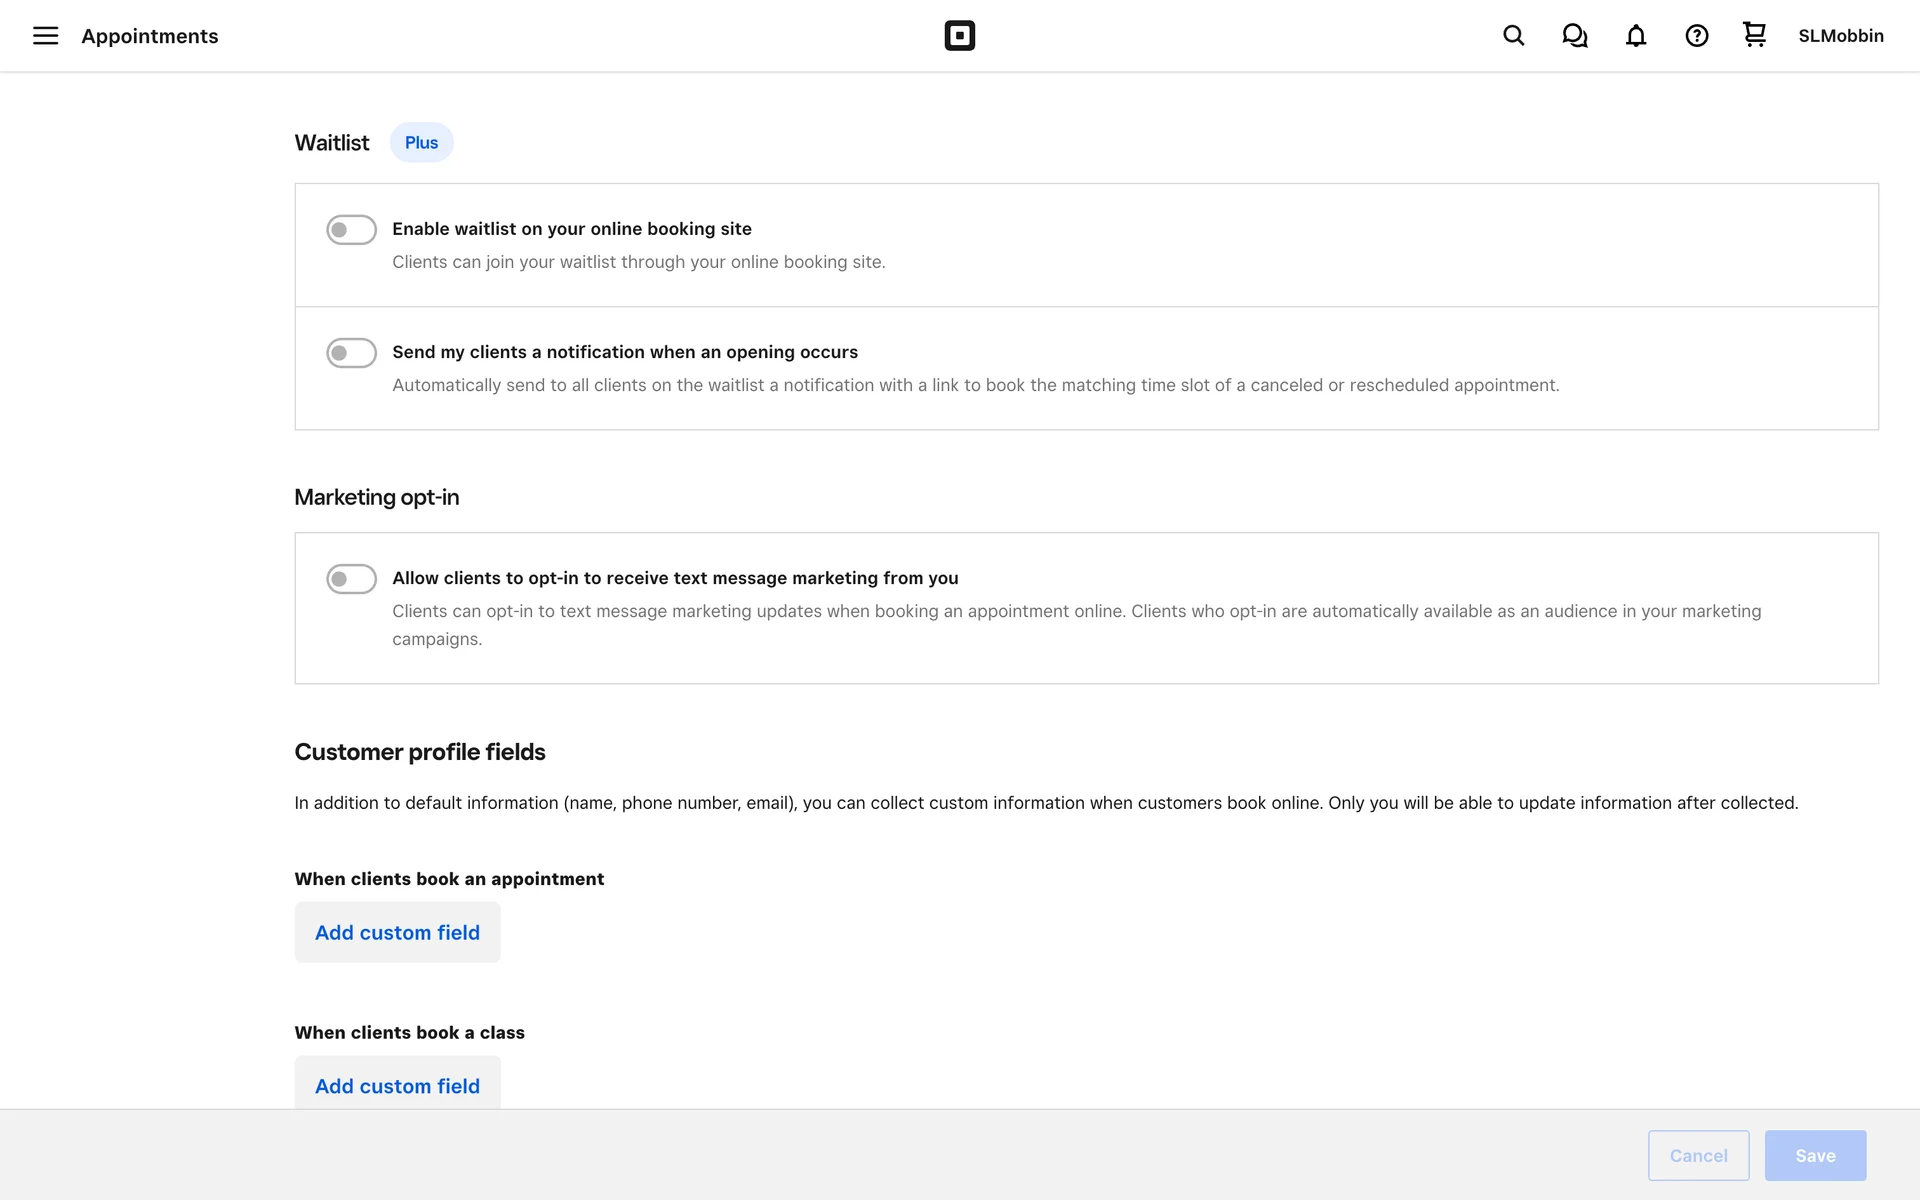Click the 'Enable waitlist on your online booking site' label
The height and width of the screenshot is (1200, 1920).
coord(571,229)
